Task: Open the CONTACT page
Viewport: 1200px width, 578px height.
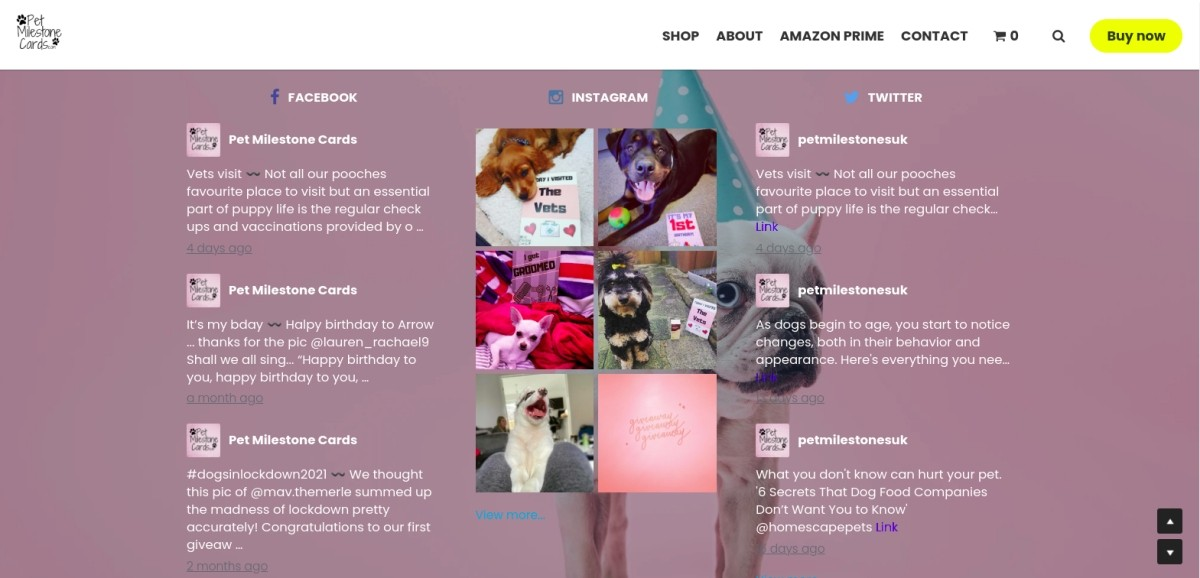Action: pos(934,36)
